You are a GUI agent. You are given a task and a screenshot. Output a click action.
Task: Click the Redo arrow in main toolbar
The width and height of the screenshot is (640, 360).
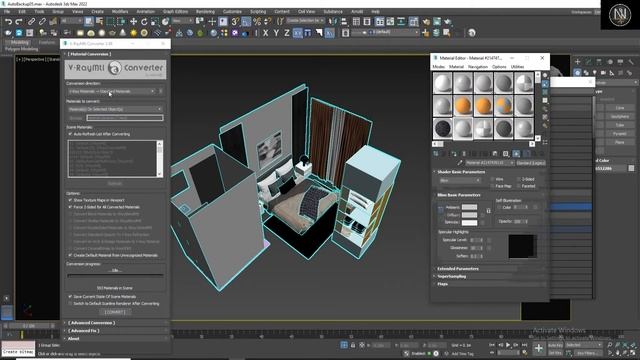point(18,22)
